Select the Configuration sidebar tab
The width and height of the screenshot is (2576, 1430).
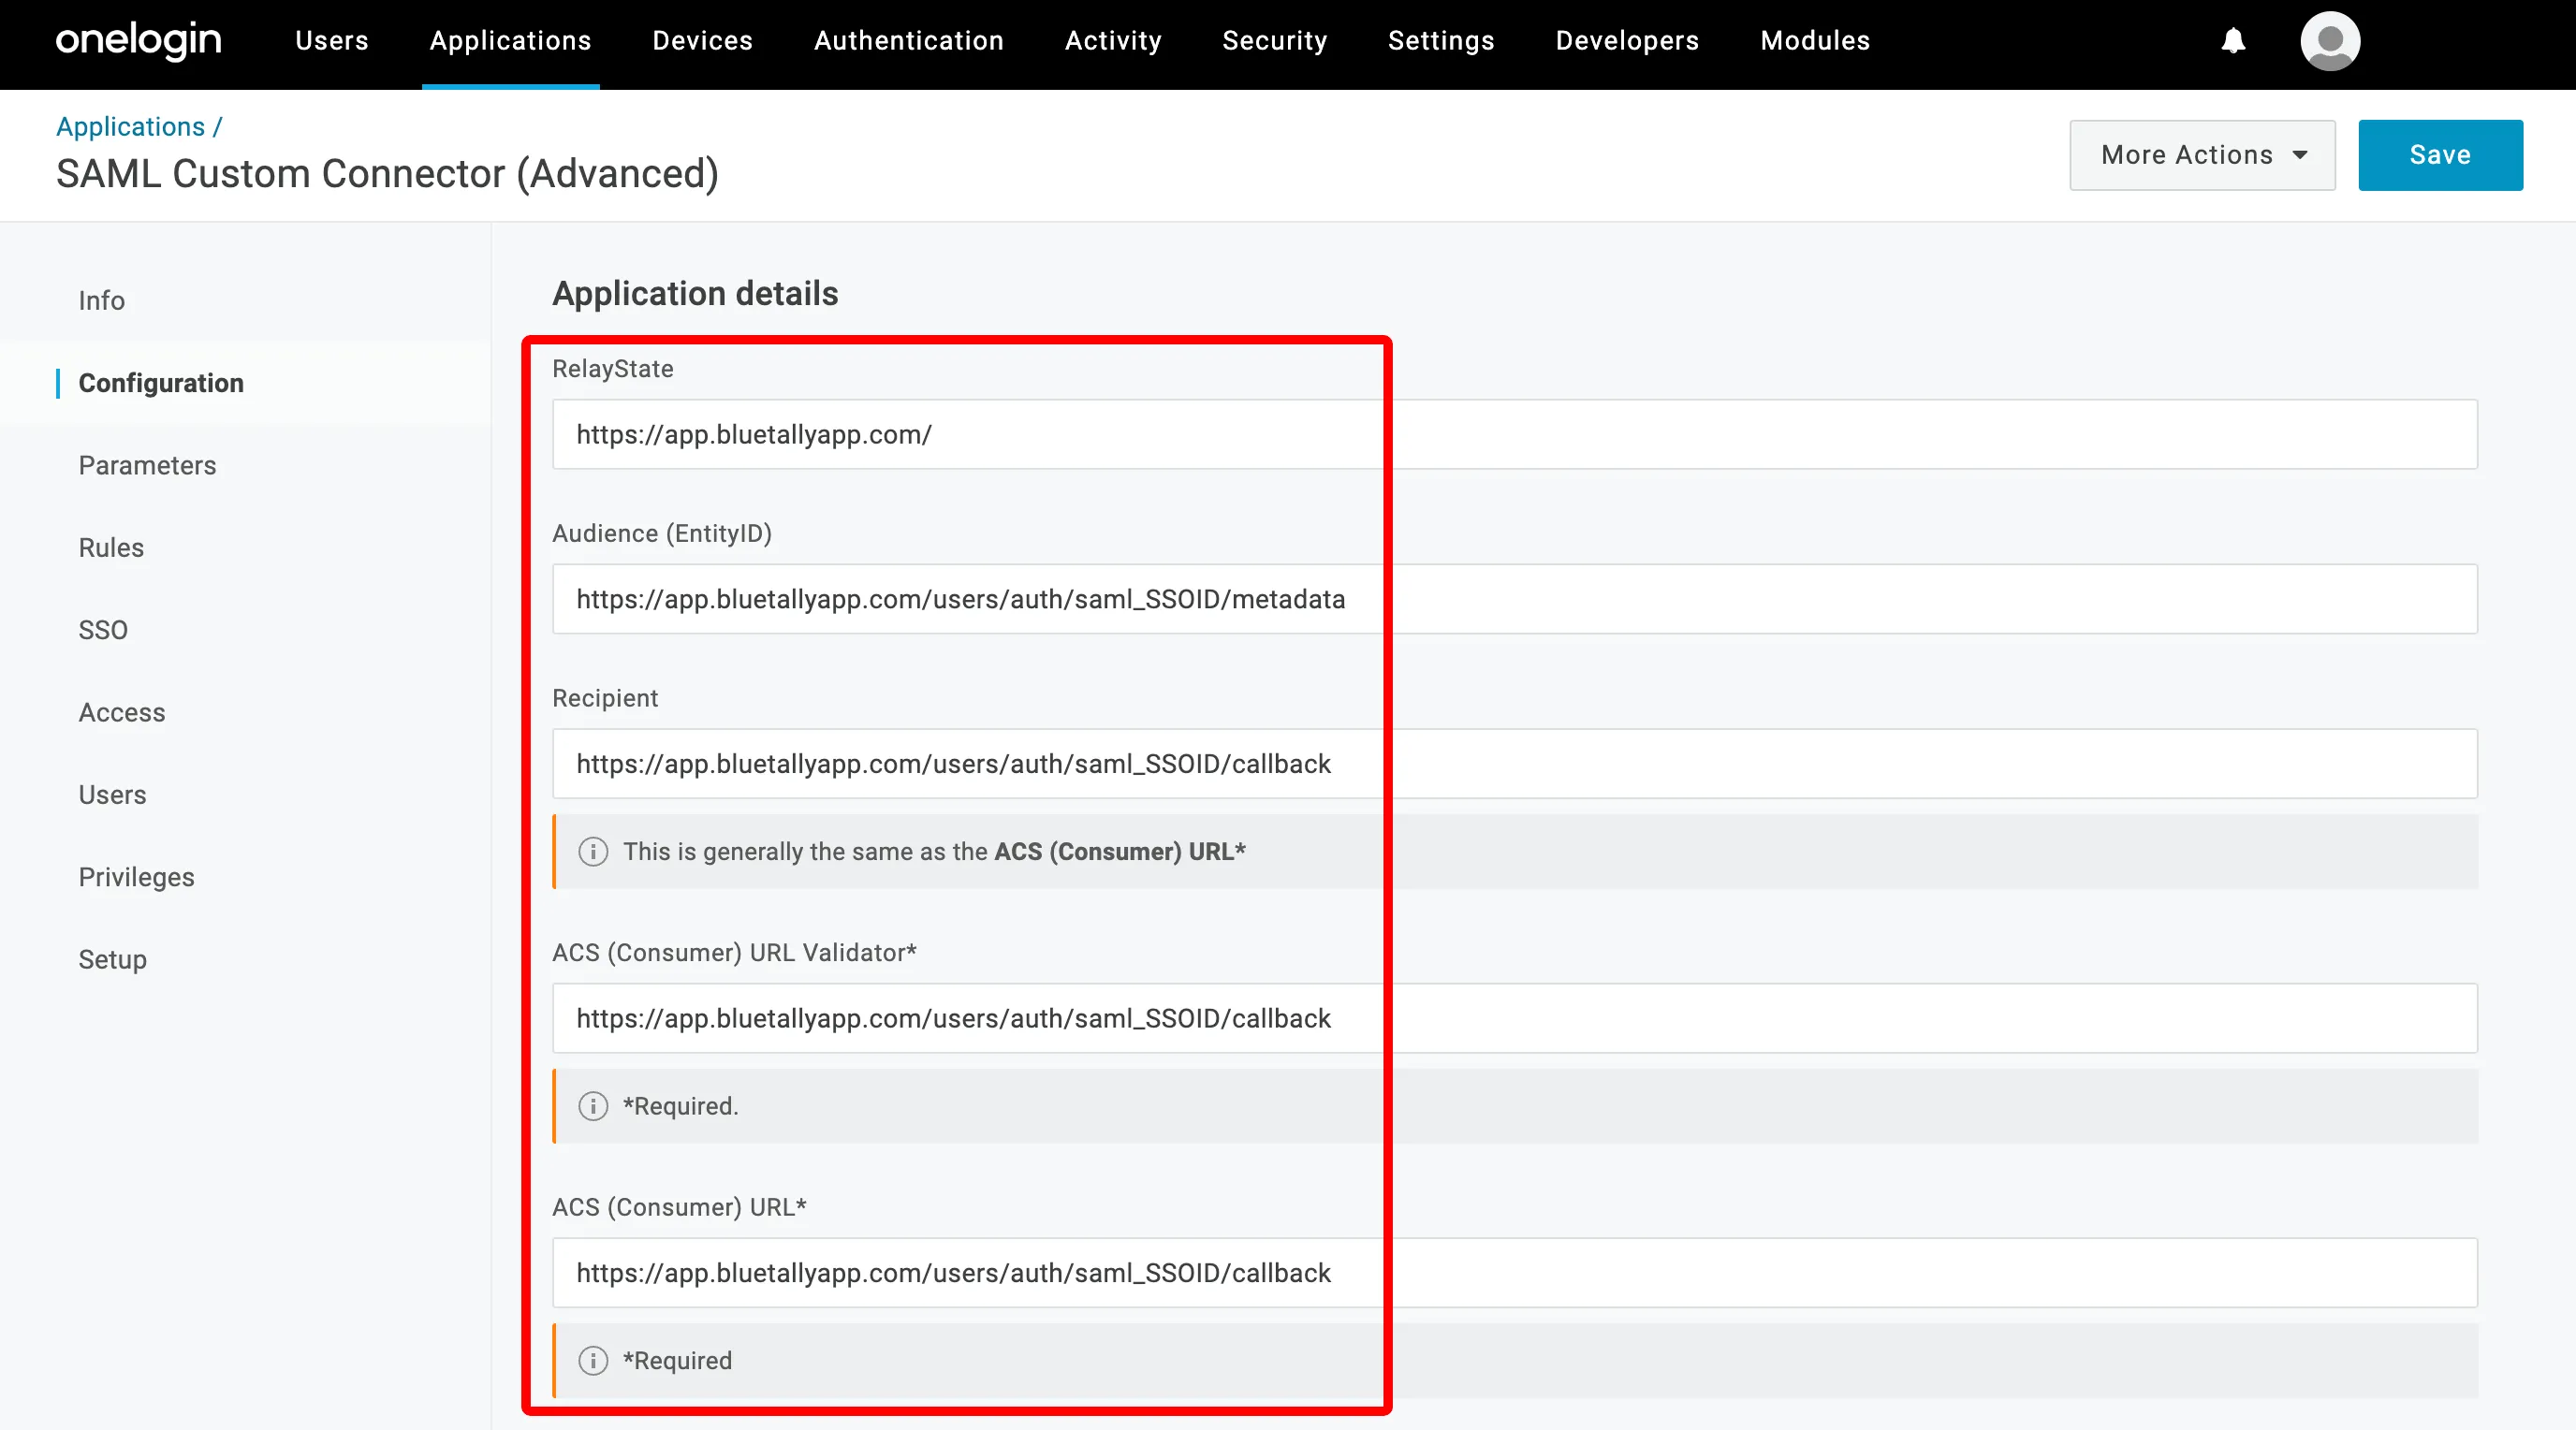pyautogui.click(x=161, y=383)
